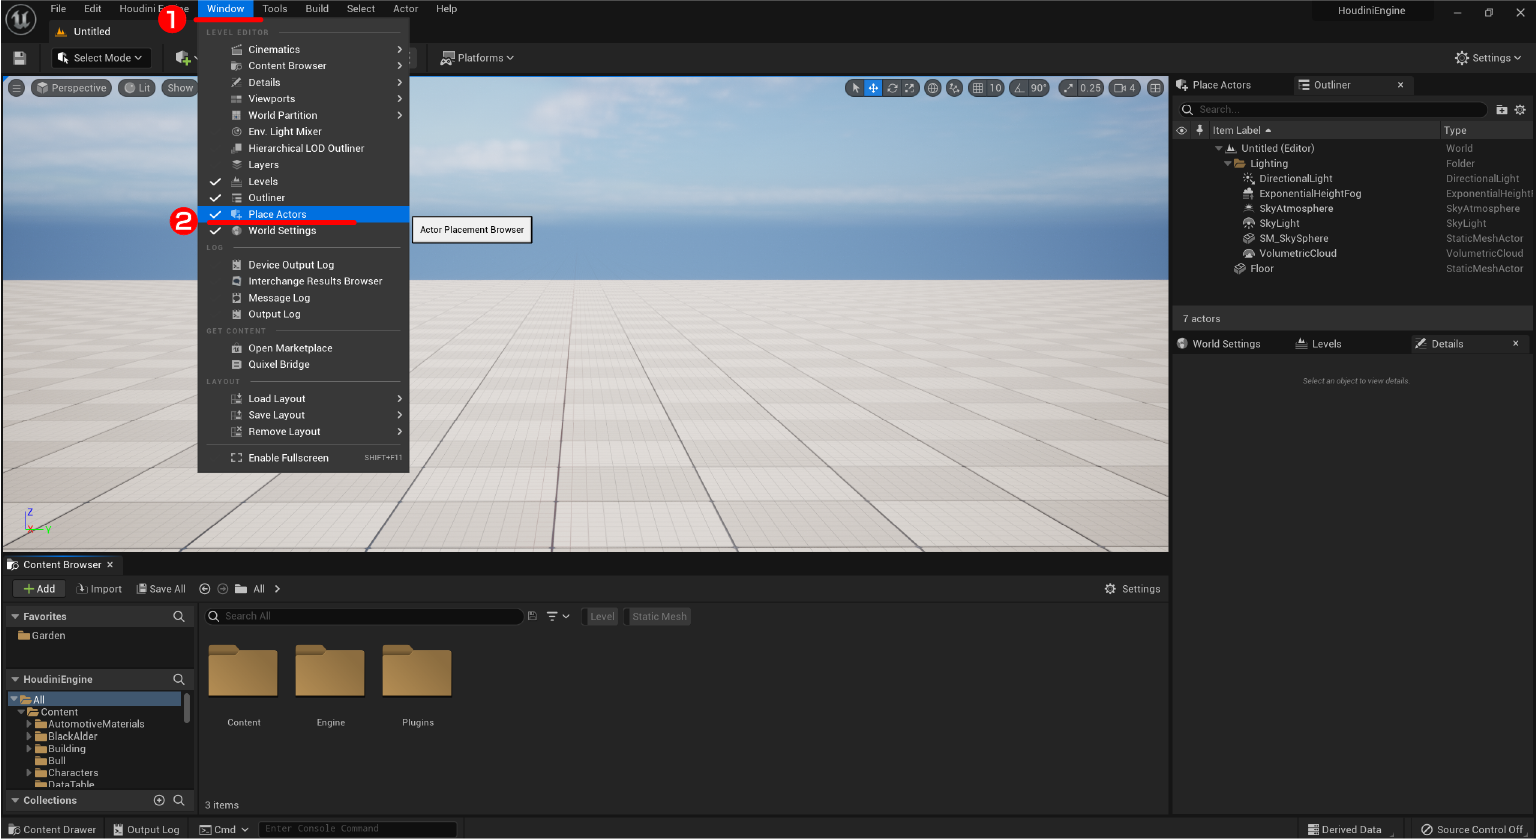Open the Outliner settings gear icon

point(1521,109)
